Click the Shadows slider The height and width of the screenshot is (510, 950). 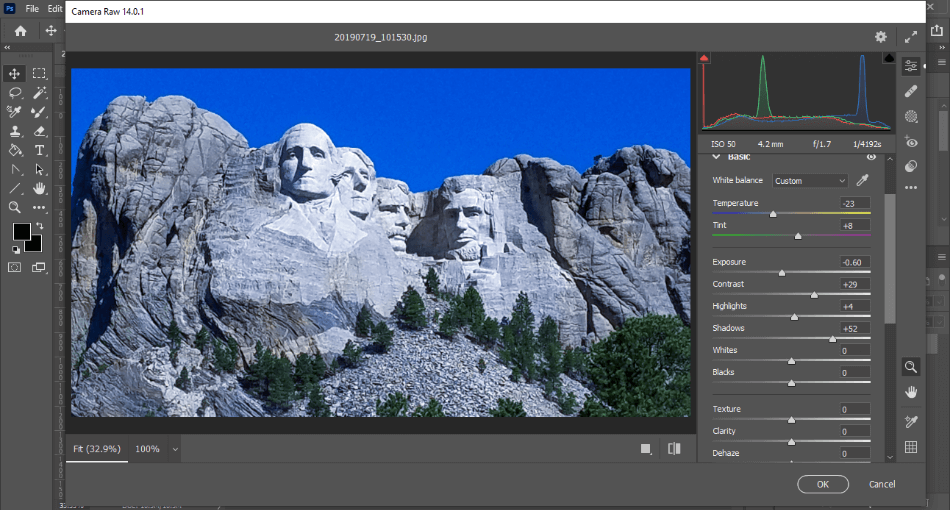coord(791,339)
